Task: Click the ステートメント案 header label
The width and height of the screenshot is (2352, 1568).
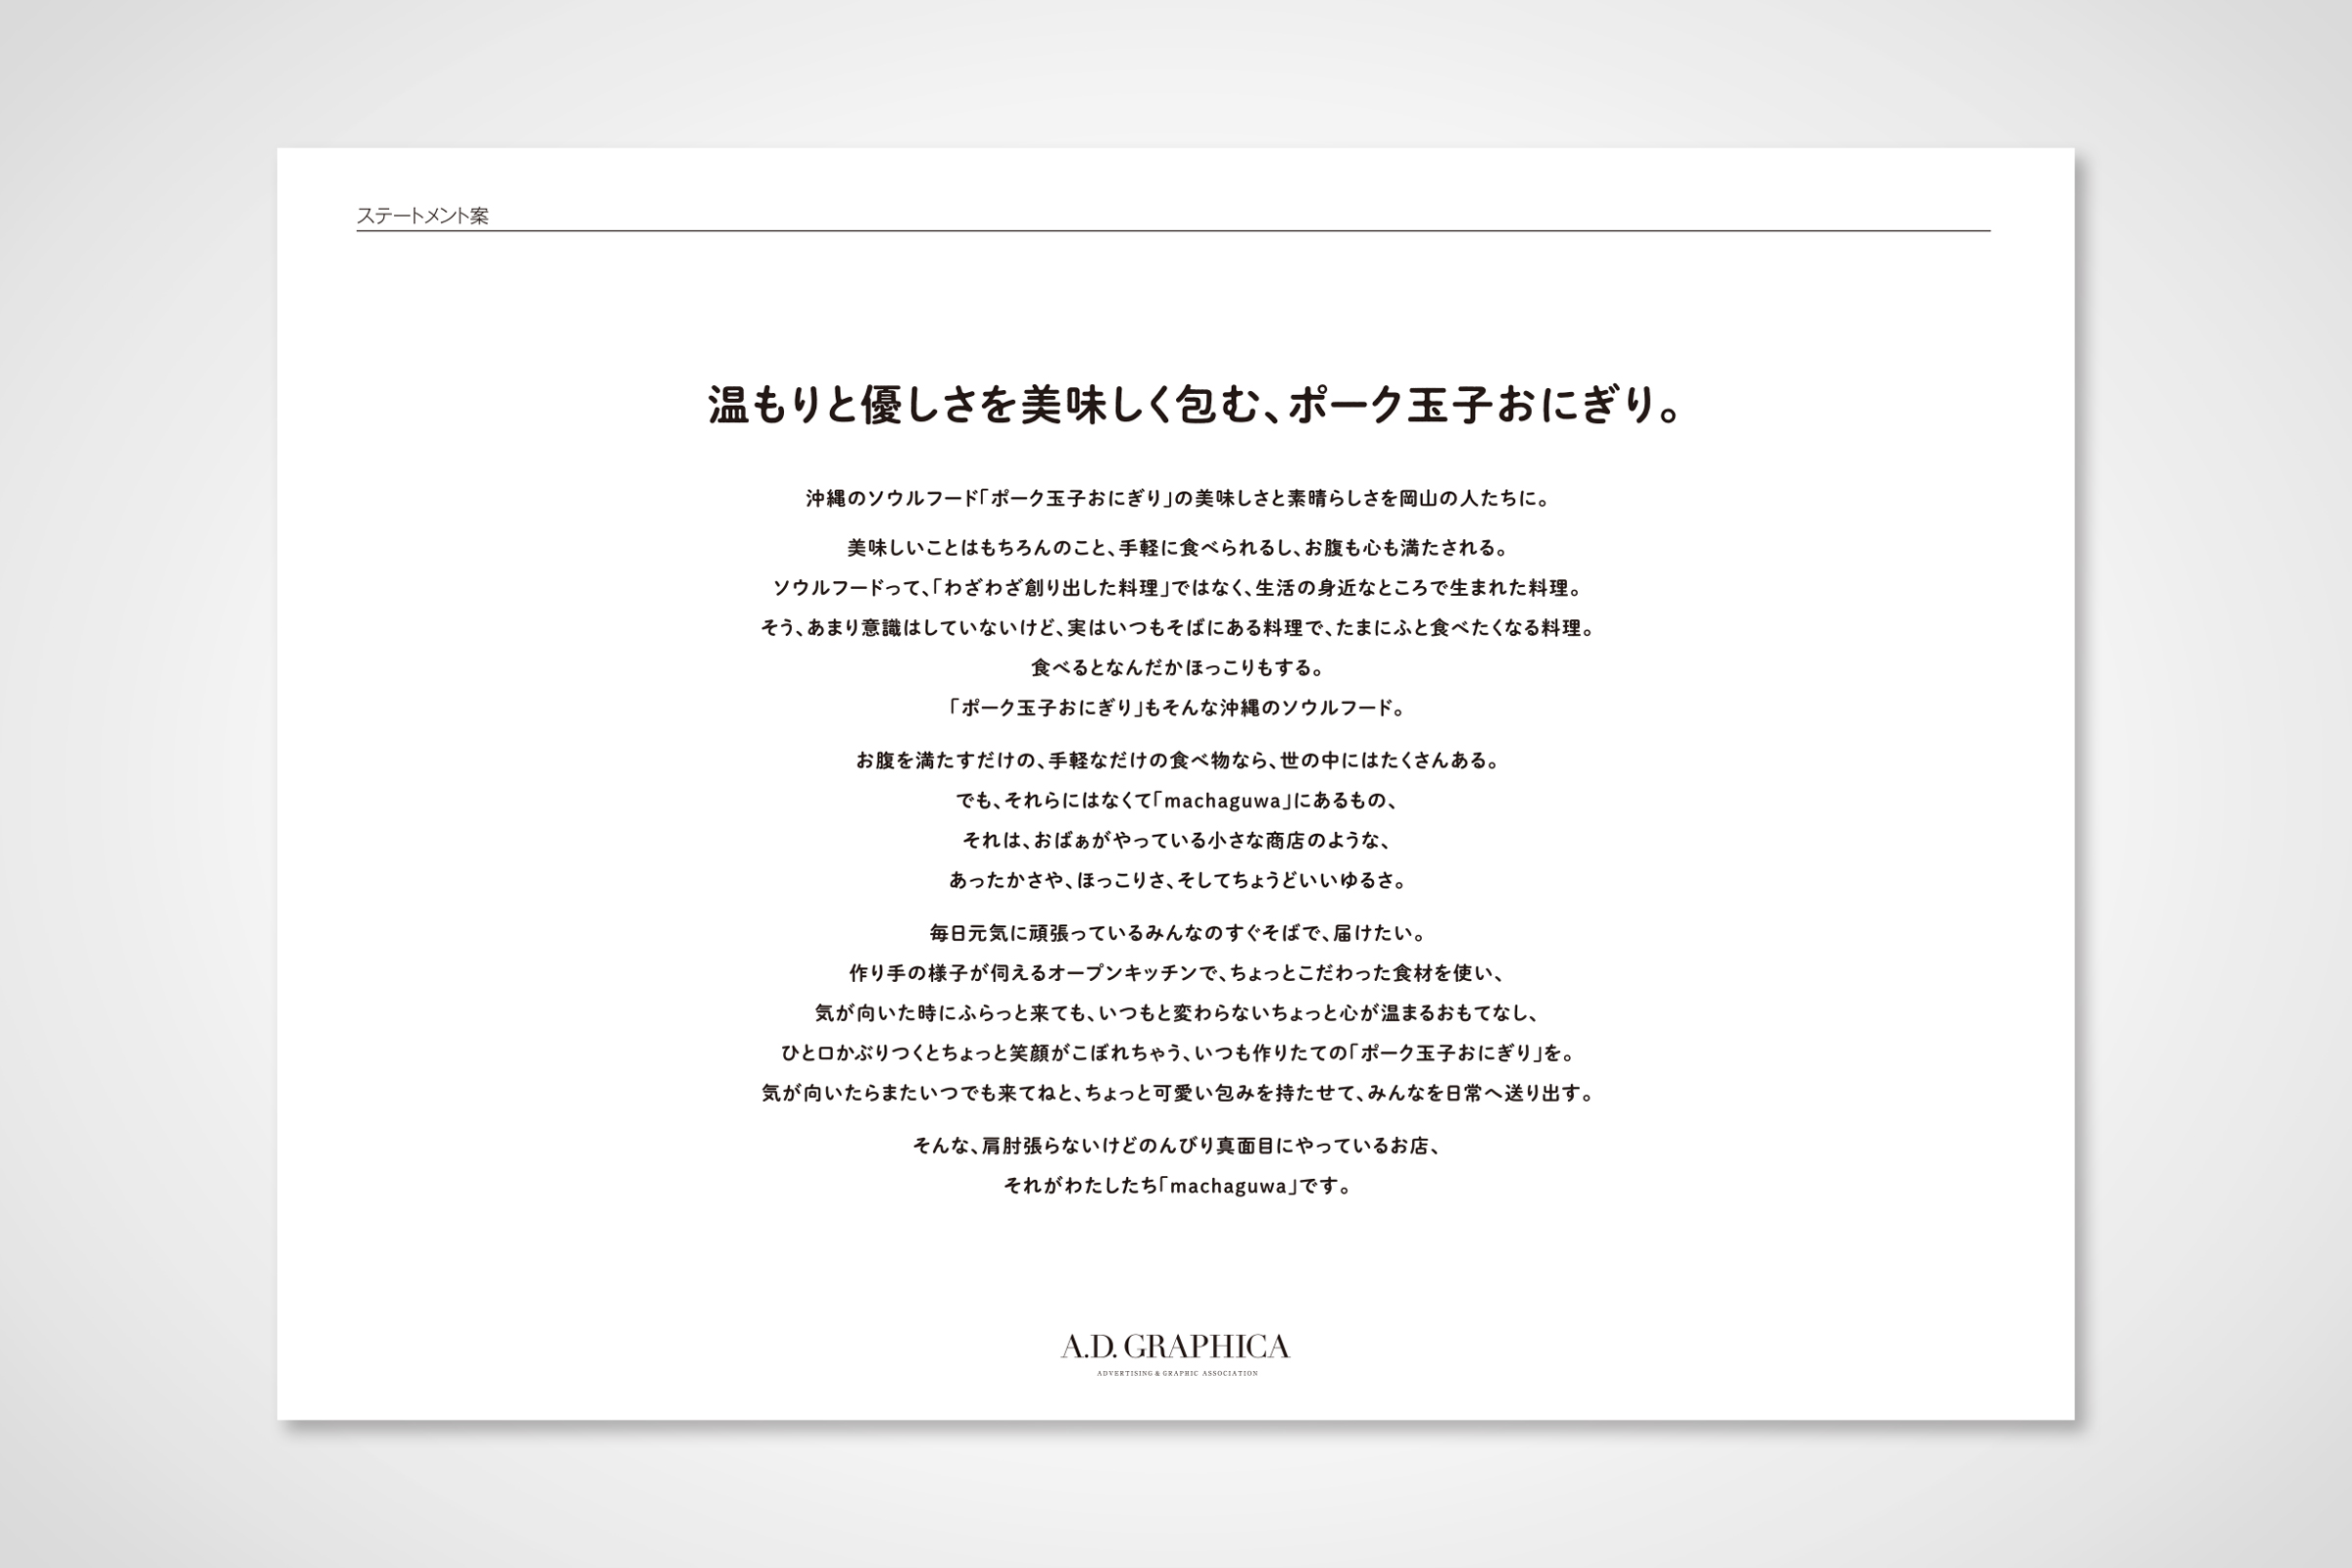Action: tap(422, 216)
